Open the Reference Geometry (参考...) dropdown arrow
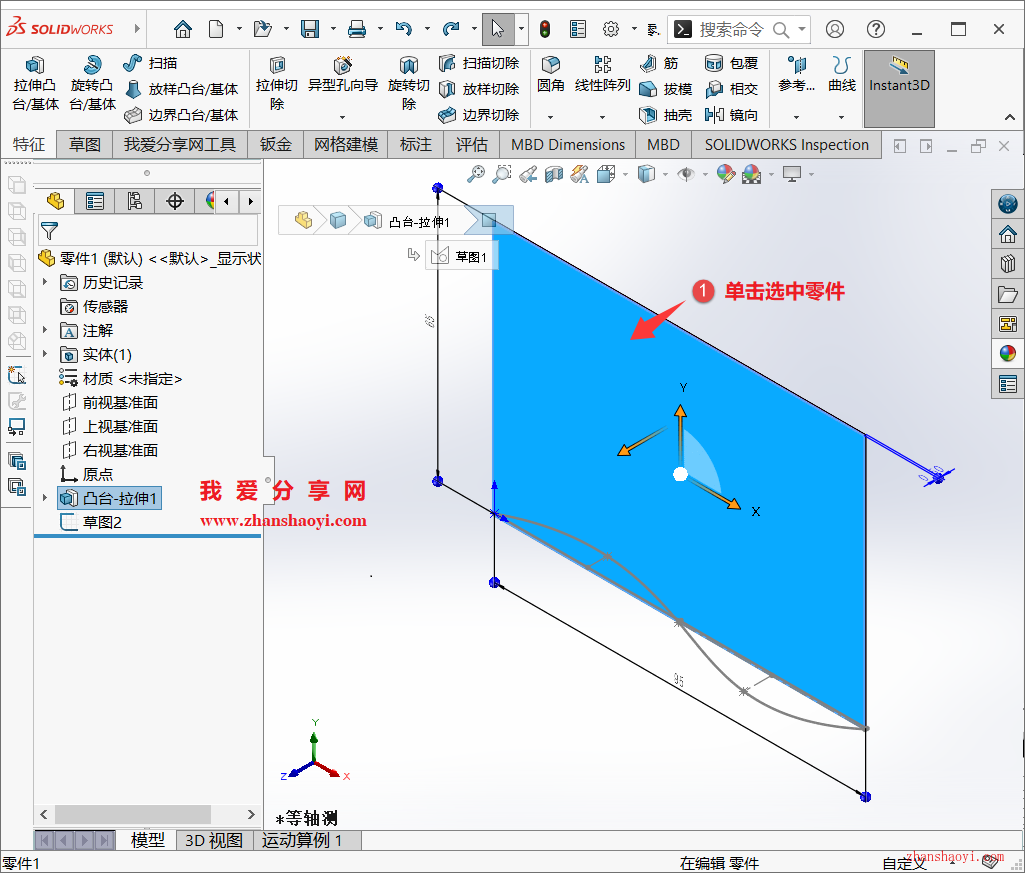Screen dimensions: 1025x873 (x=796, y=117)
